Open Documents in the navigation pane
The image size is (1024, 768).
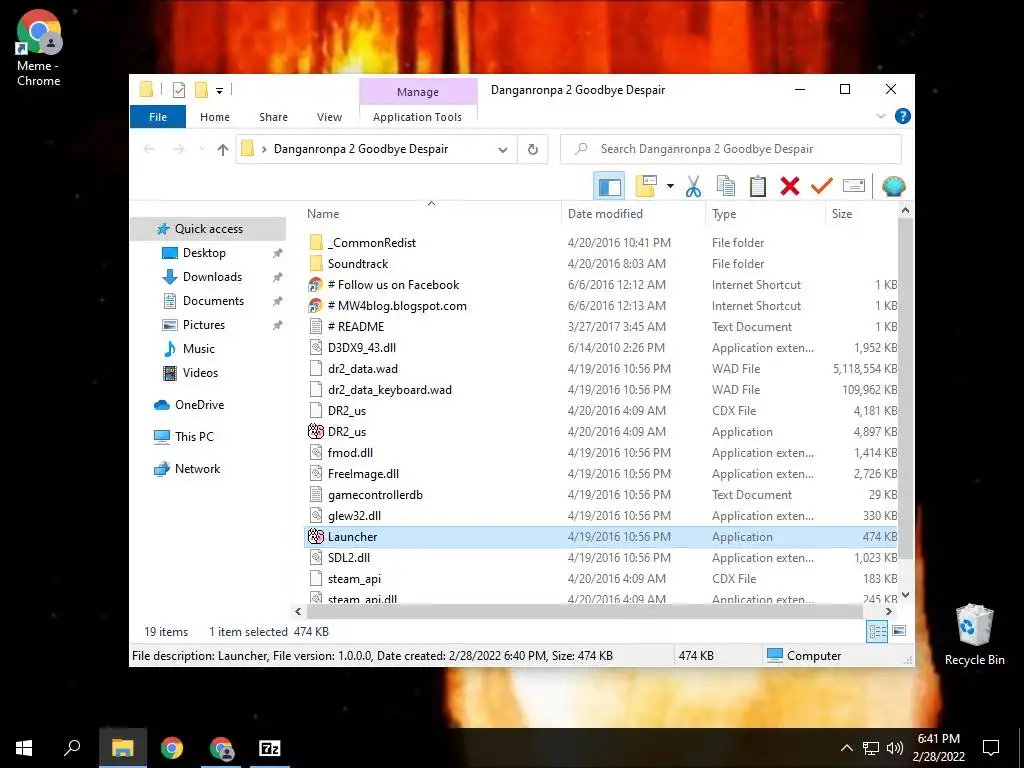point(213,301)
